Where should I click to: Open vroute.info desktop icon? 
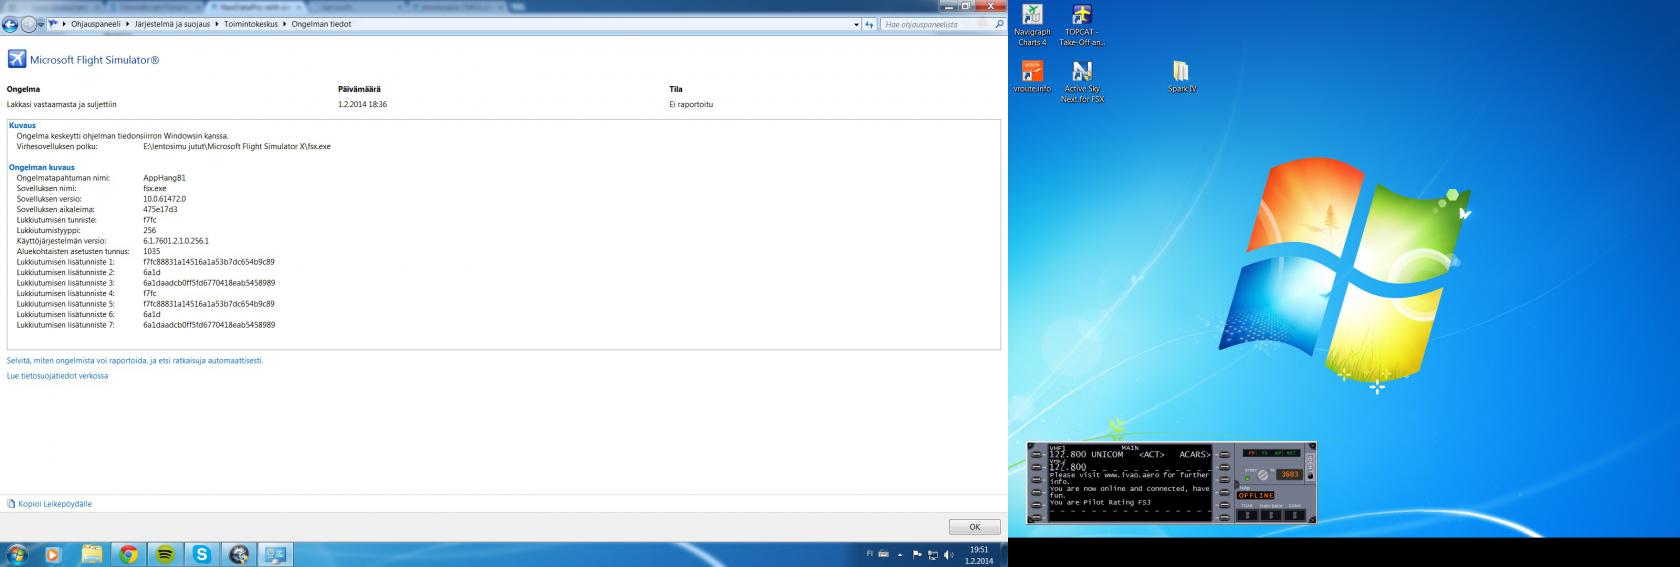tap(1032, 77)
